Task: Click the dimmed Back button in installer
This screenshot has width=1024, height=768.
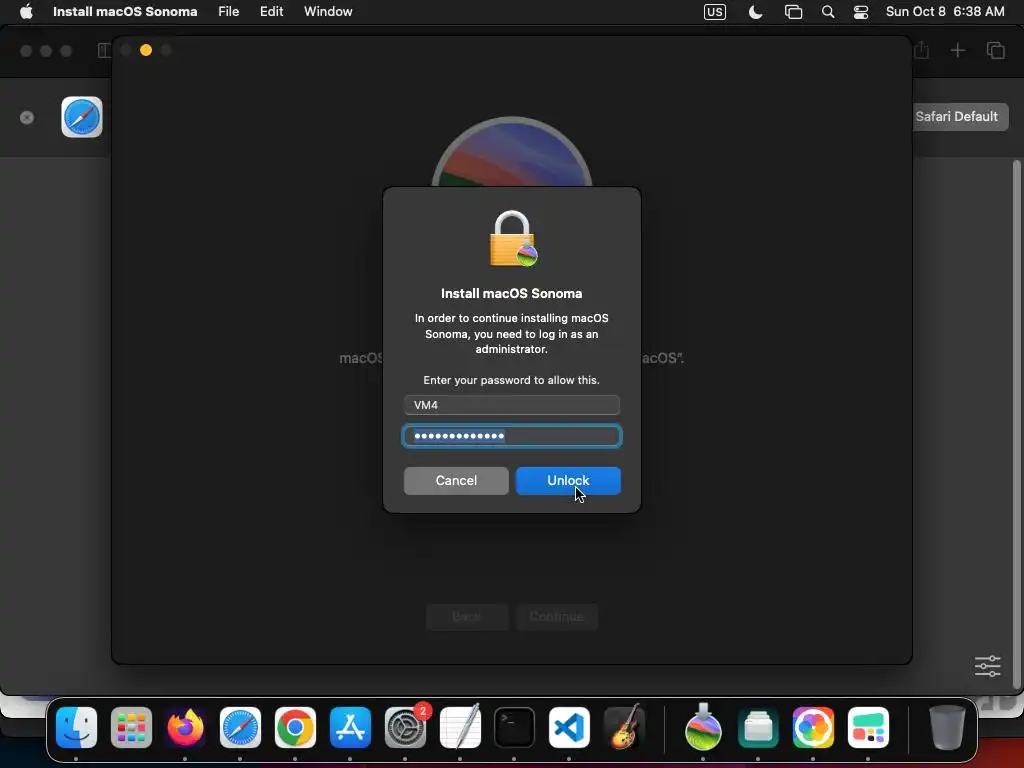Action: pos(467,616)
